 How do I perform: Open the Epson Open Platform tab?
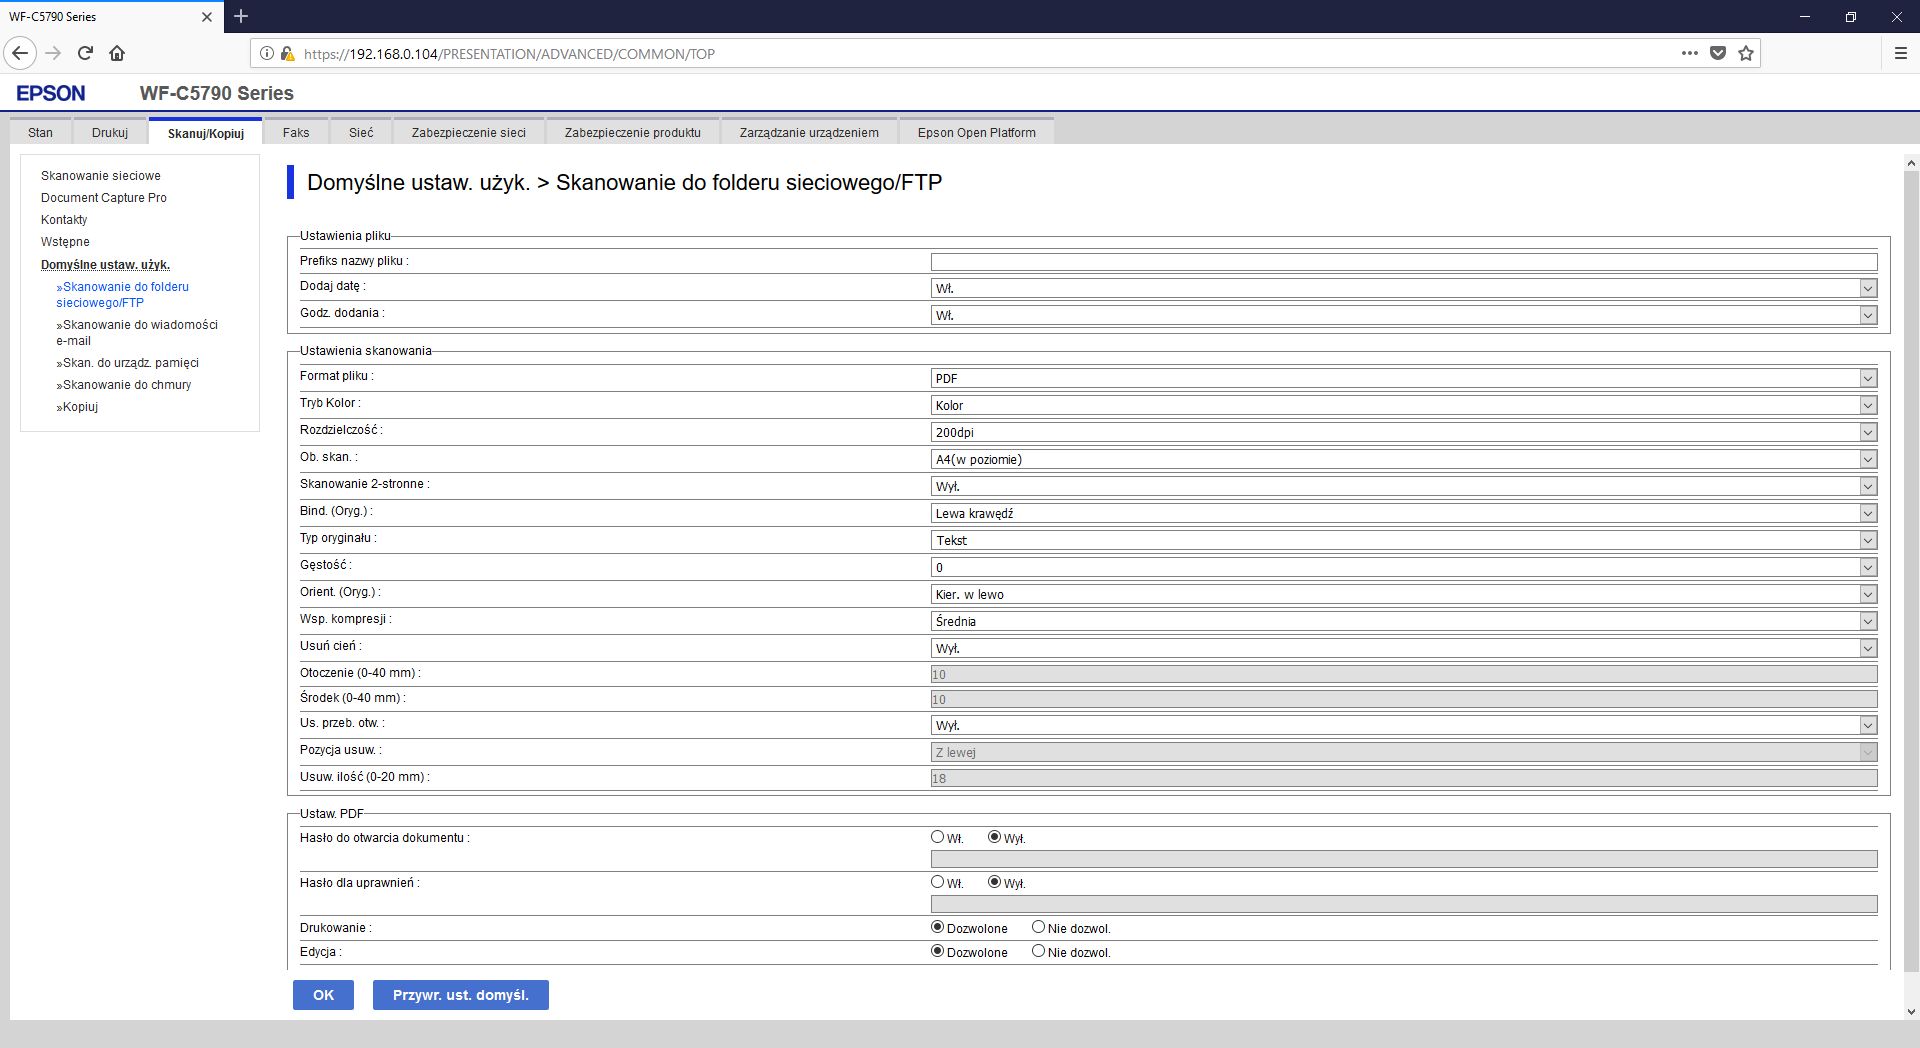[x=977, y=132]
